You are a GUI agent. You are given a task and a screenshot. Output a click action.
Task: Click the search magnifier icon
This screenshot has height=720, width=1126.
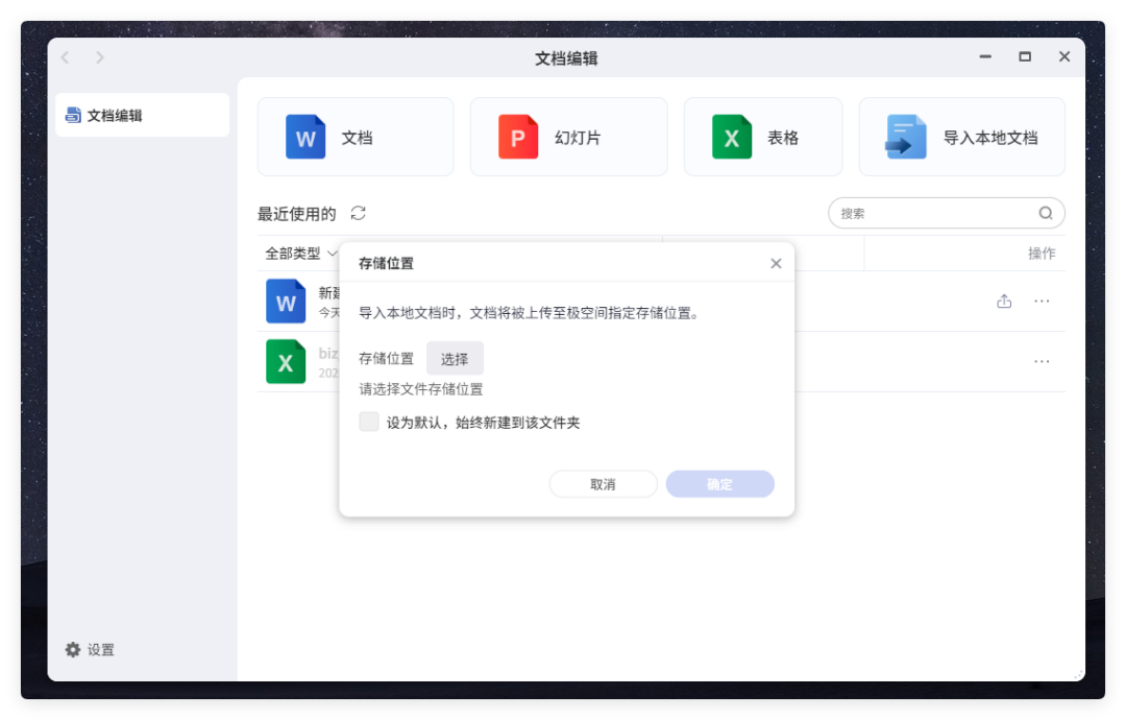(1045, 213)
